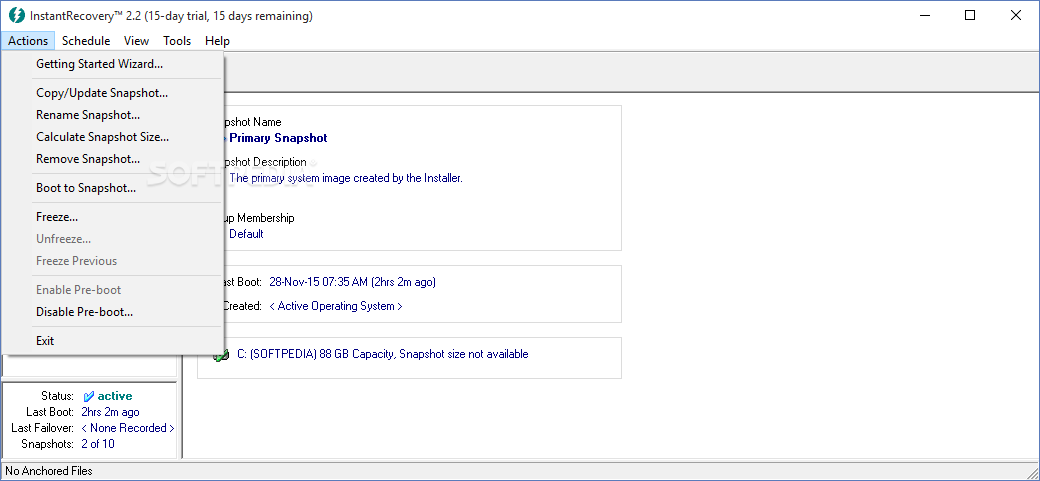Viewport: 1040px width, 481px height.
Task: Click the '< None Recorded >' failover value
Action: tap(128, 428)
